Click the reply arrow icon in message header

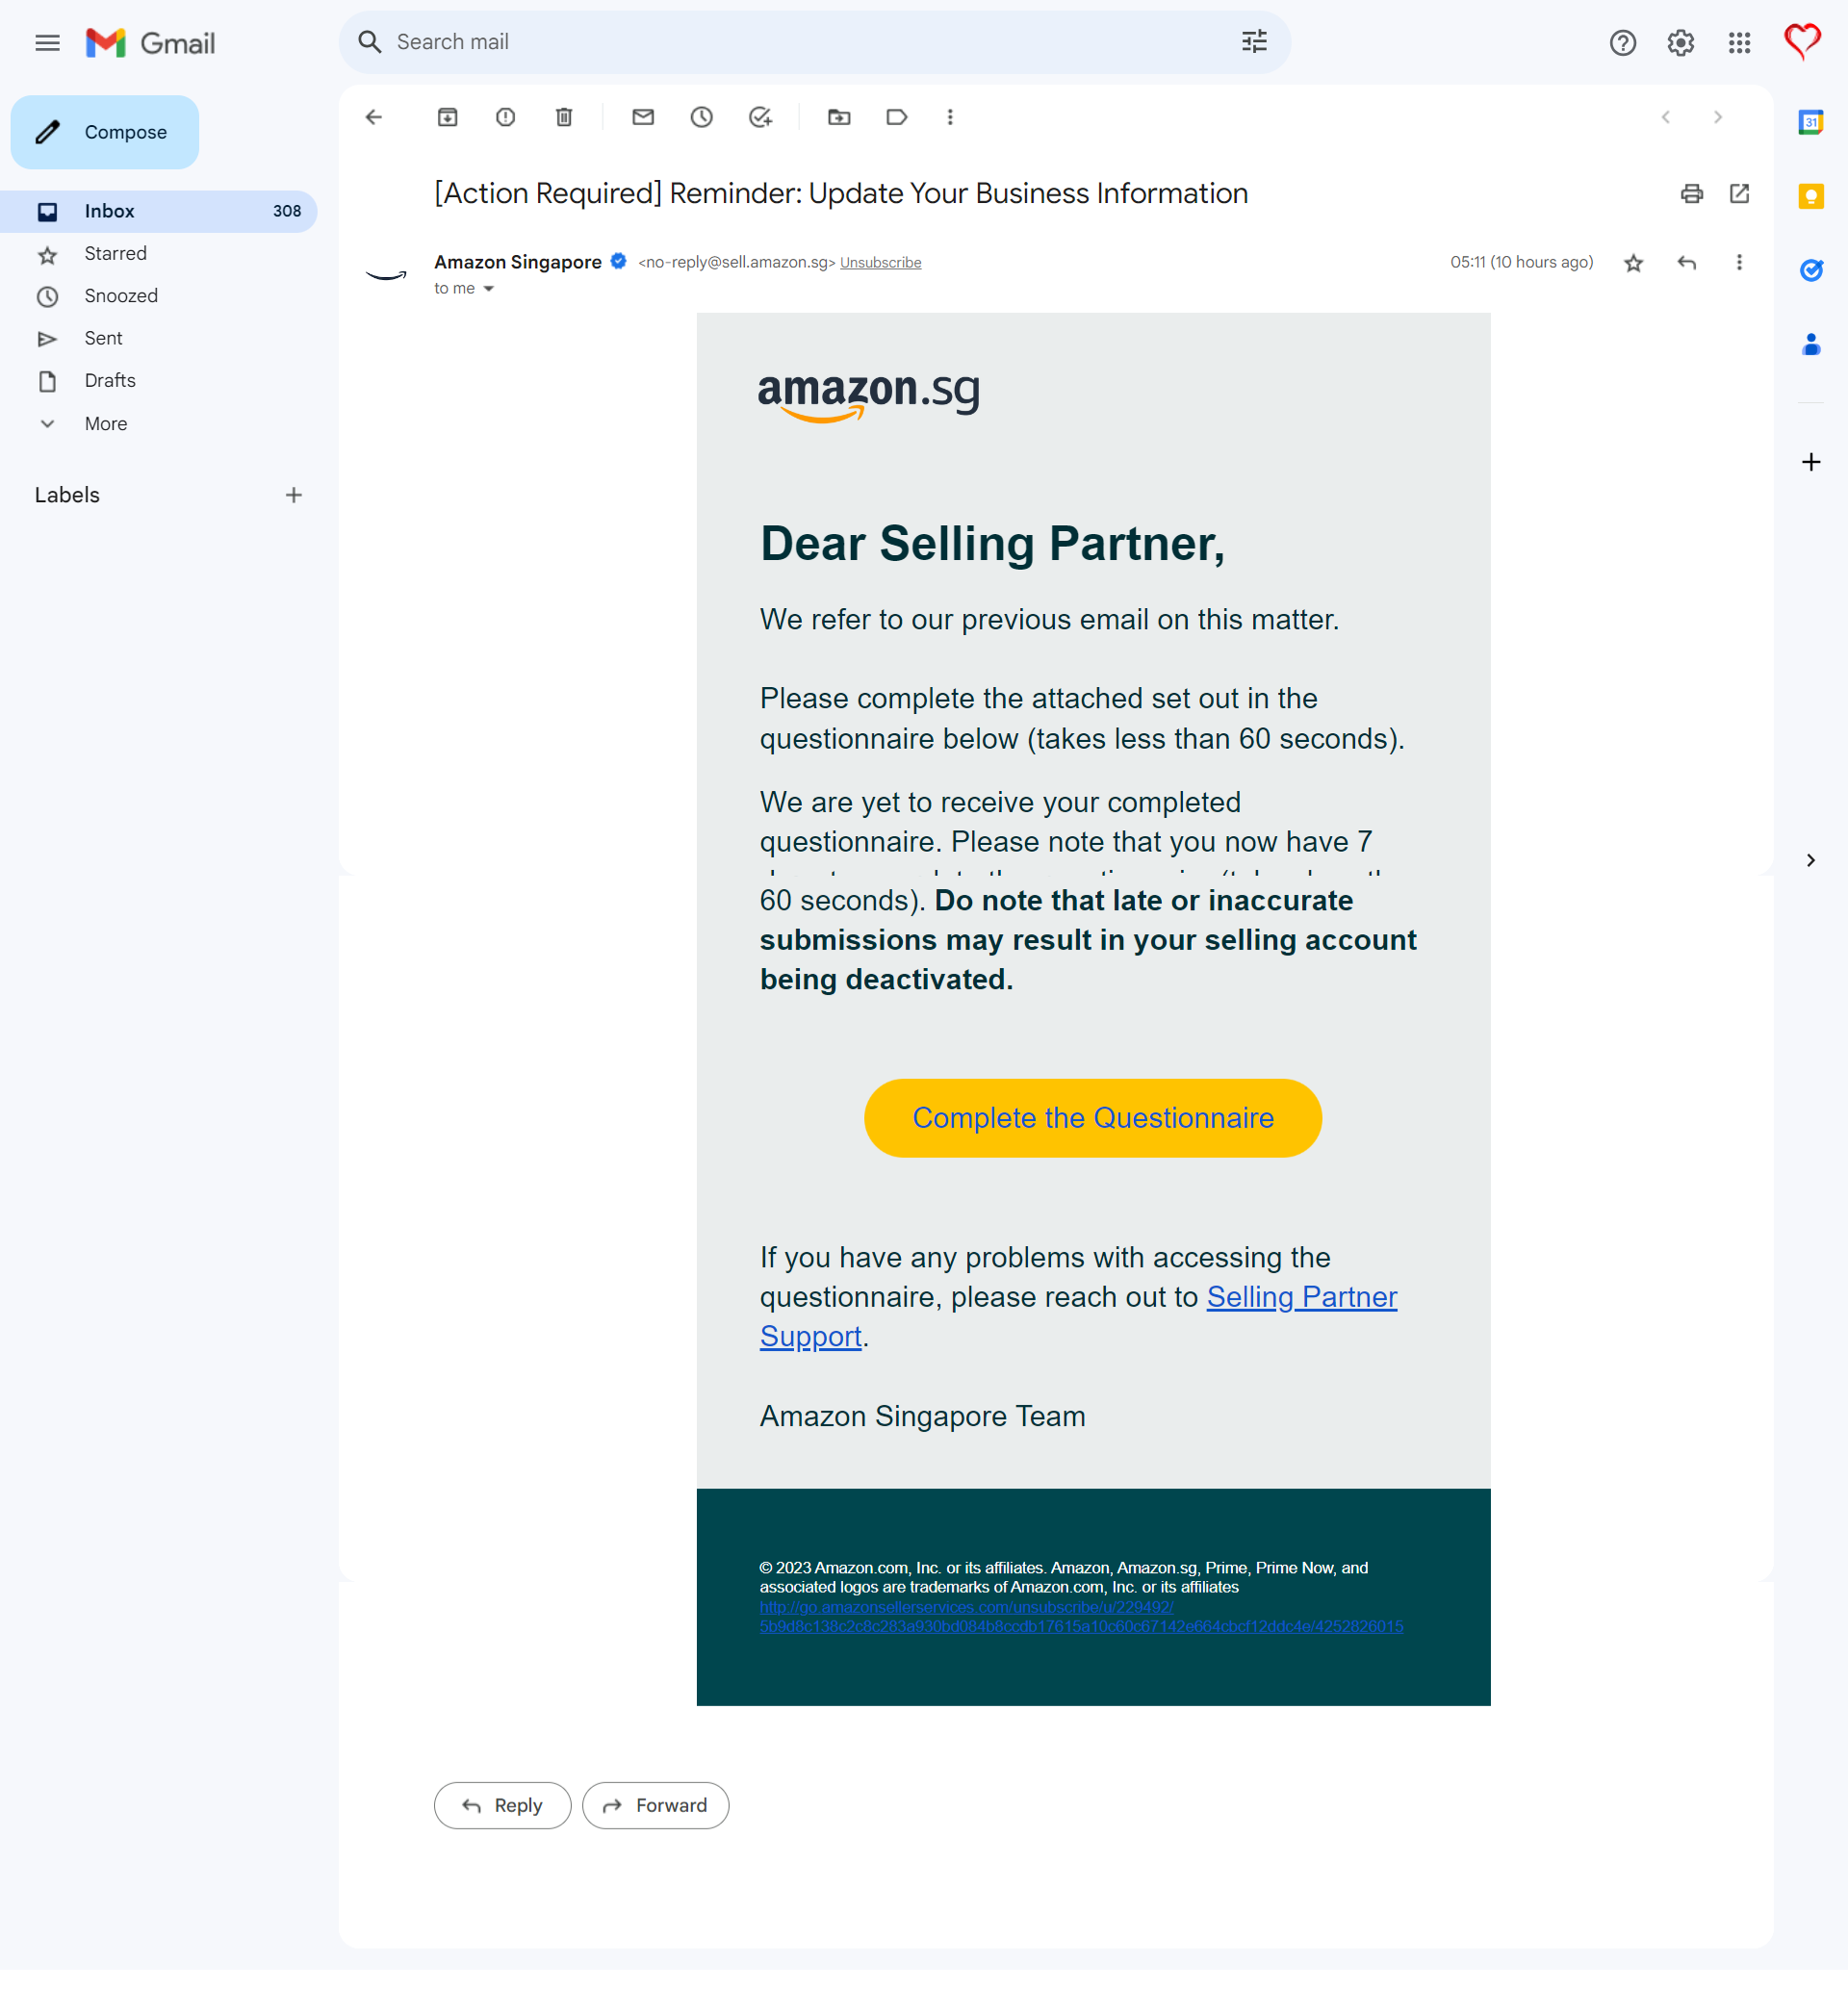[1686, 262]
